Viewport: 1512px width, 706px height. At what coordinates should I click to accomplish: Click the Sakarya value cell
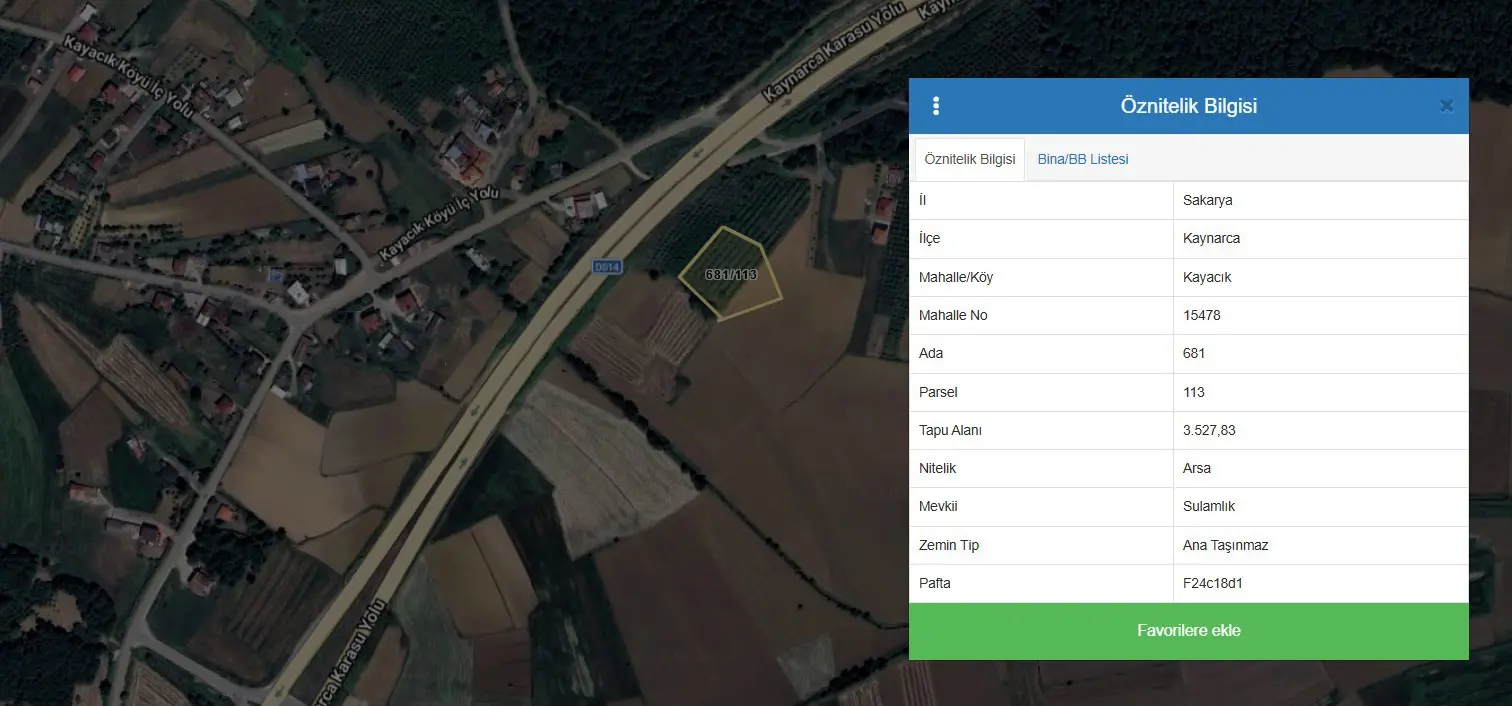pos(1321,200)
